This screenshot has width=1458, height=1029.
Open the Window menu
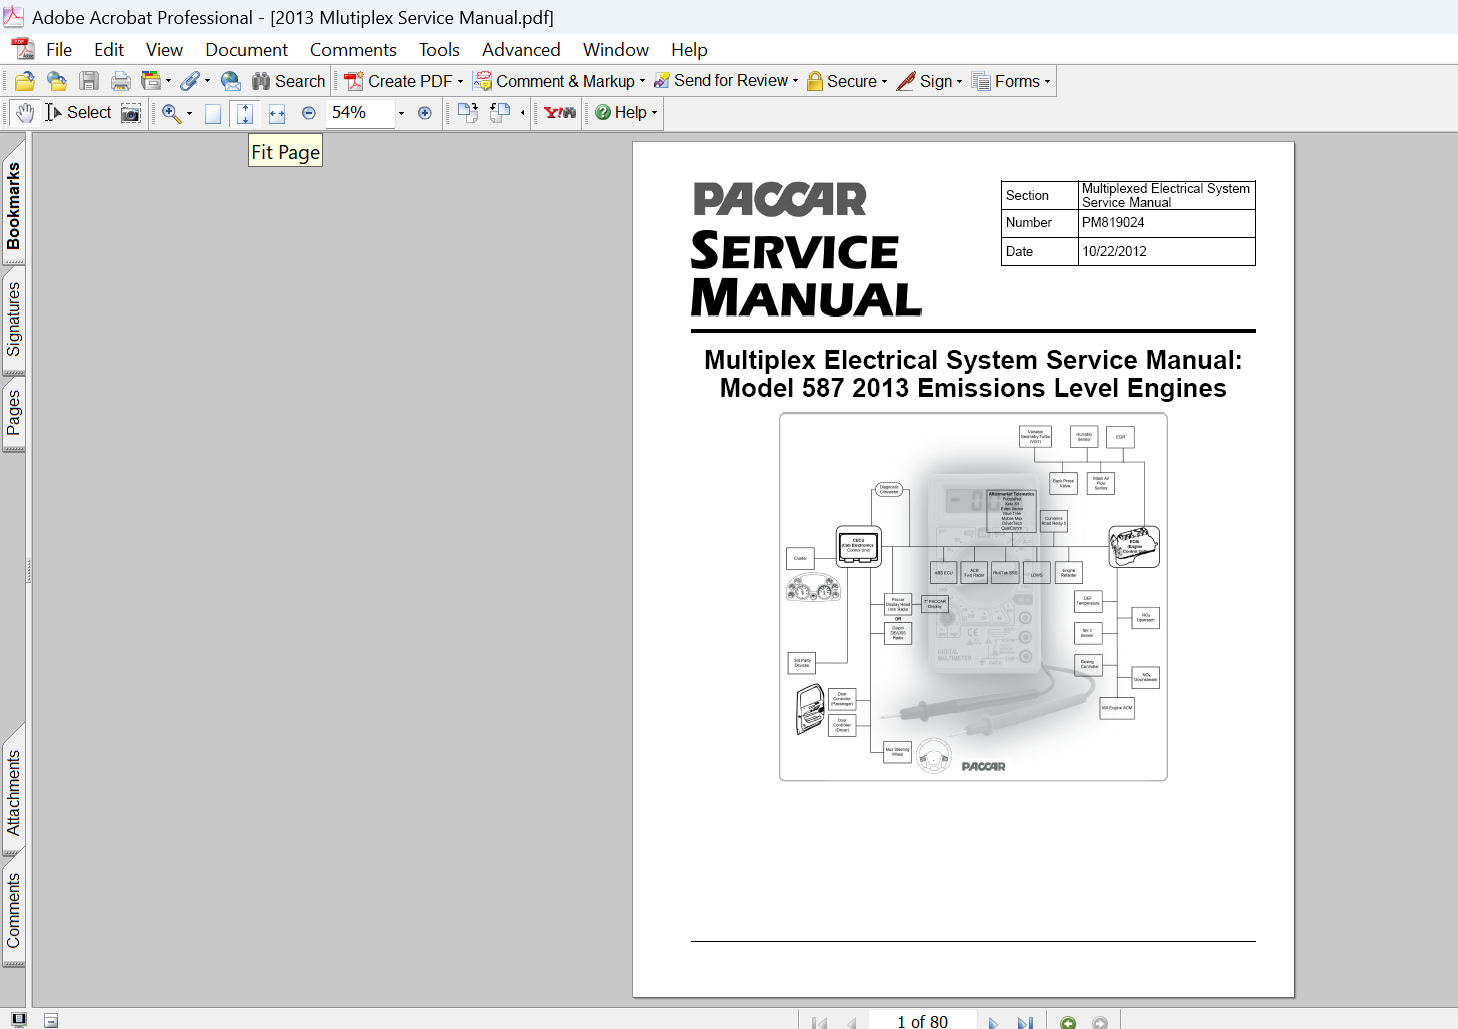click(x=616, y=50)
